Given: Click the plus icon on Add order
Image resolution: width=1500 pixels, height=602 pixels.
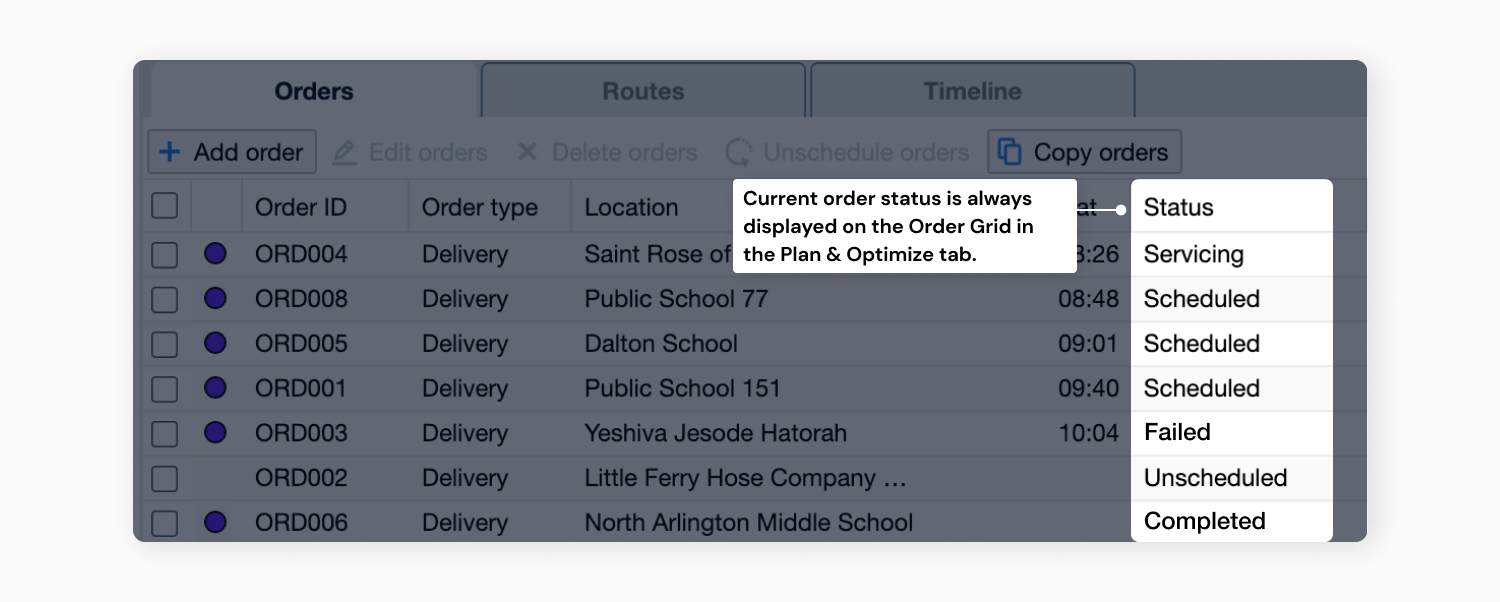Looking at the screenshot, I should [170, 152].
